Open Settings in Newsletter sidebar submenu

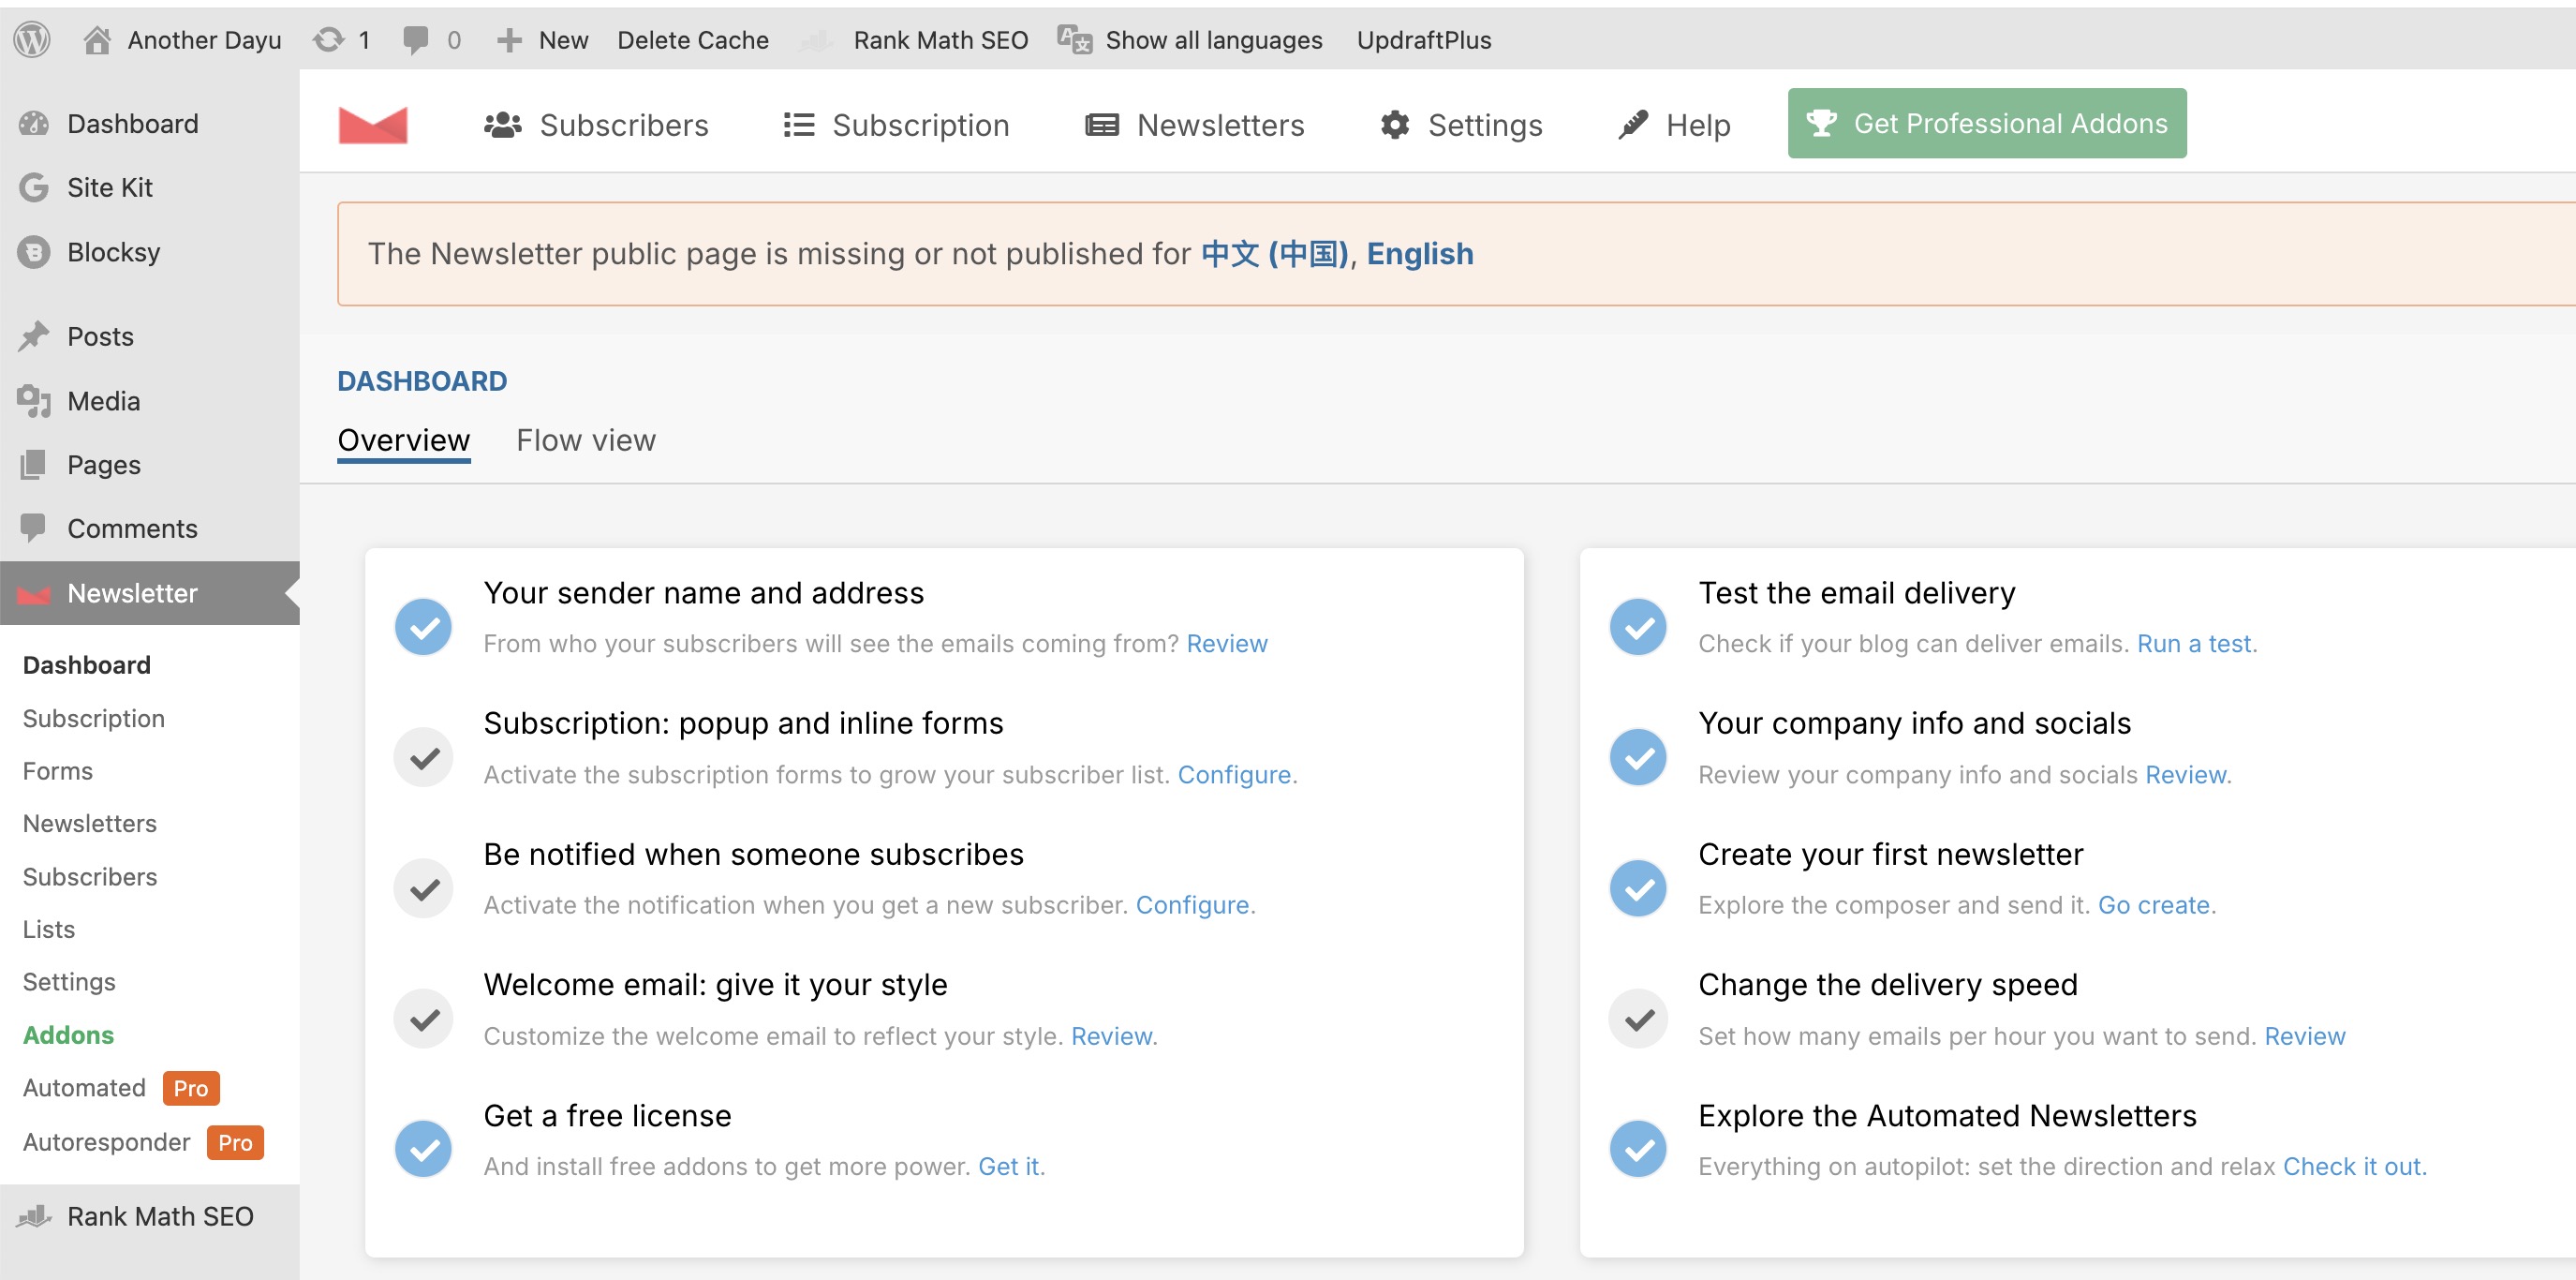[x=69, y=981]
